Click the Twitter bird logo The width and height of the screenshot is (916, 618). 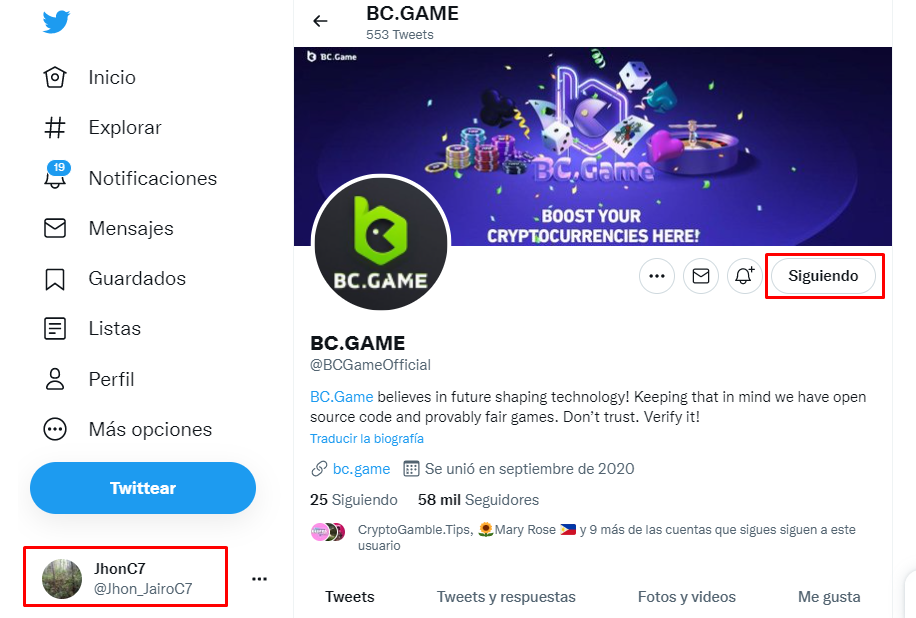point(56,20)
